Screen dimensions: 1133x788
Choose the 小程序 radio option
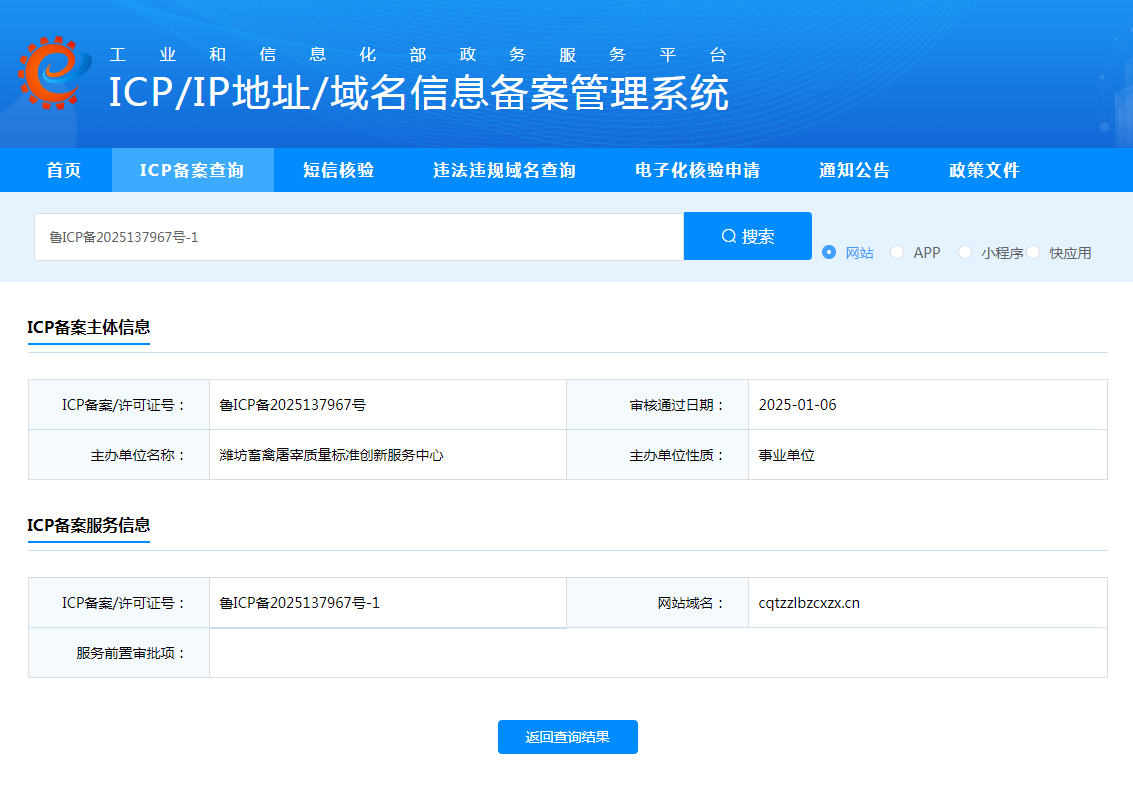pyautogui.click(x=965, y=252)
